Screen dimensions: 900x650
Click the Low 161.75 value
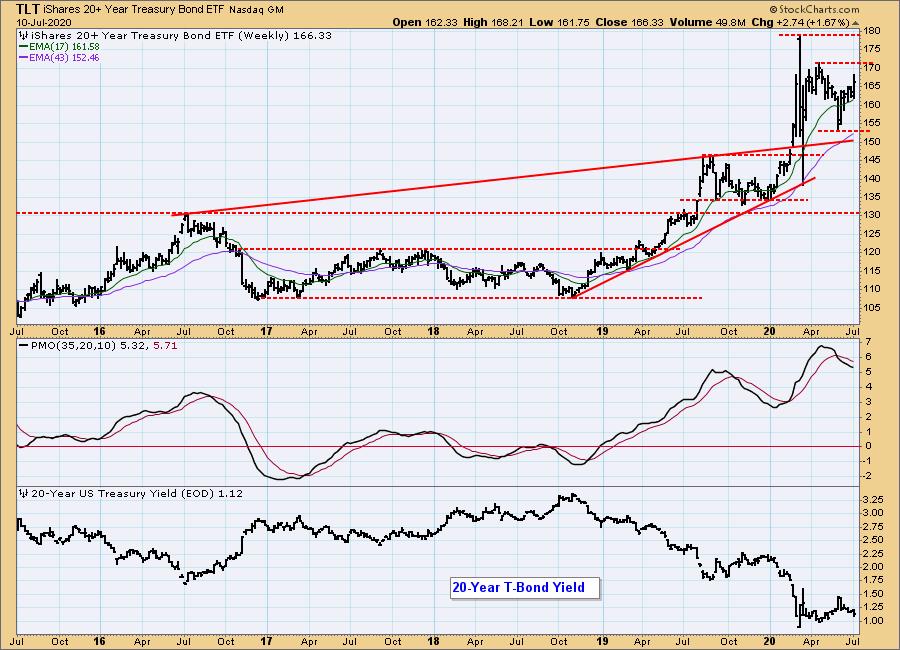pyautogui.click(x=558, y=22)
